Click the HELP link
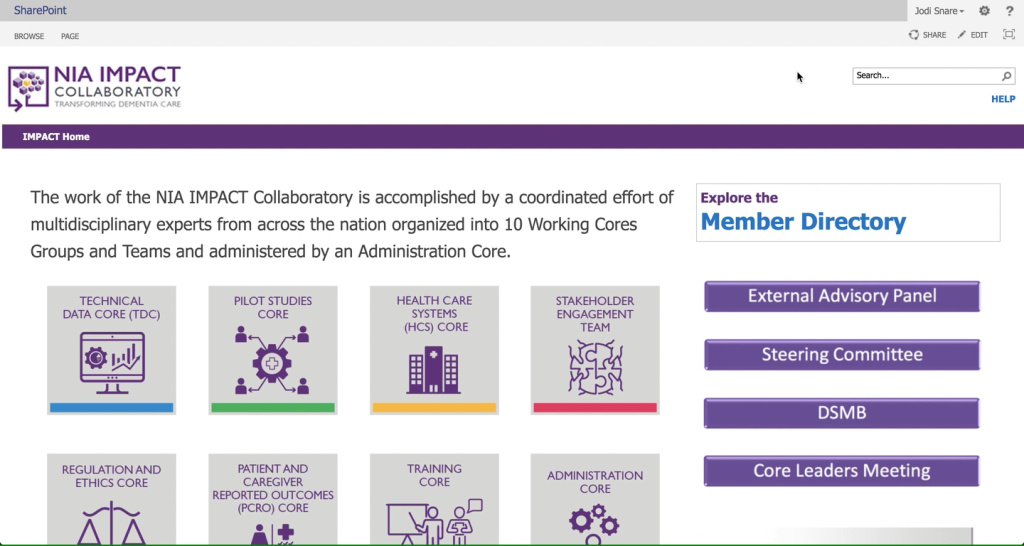 pyautogui.click(x=1003, y=99)
